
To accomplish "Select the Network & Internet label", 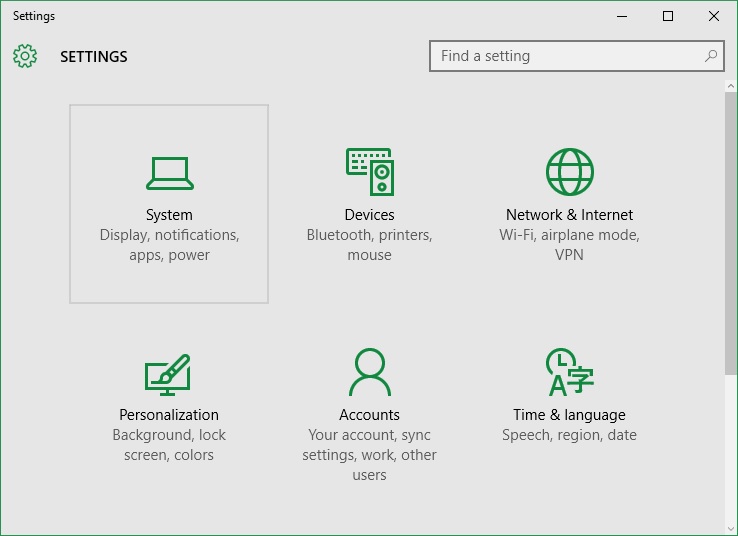I will (570, 215).
